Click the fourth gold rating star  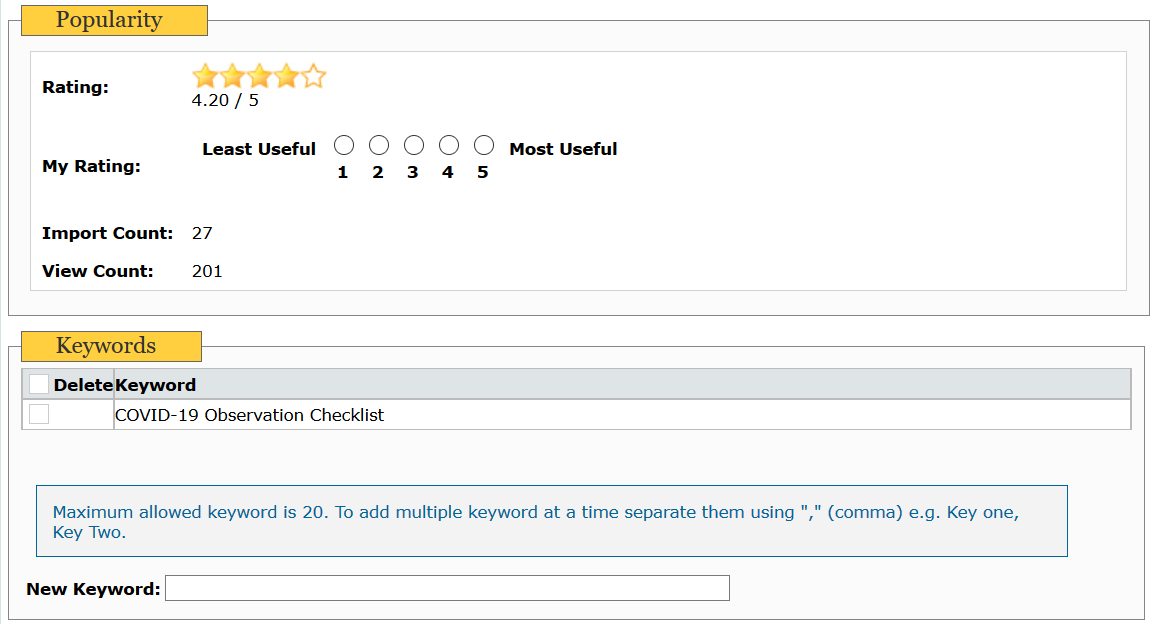286,76
